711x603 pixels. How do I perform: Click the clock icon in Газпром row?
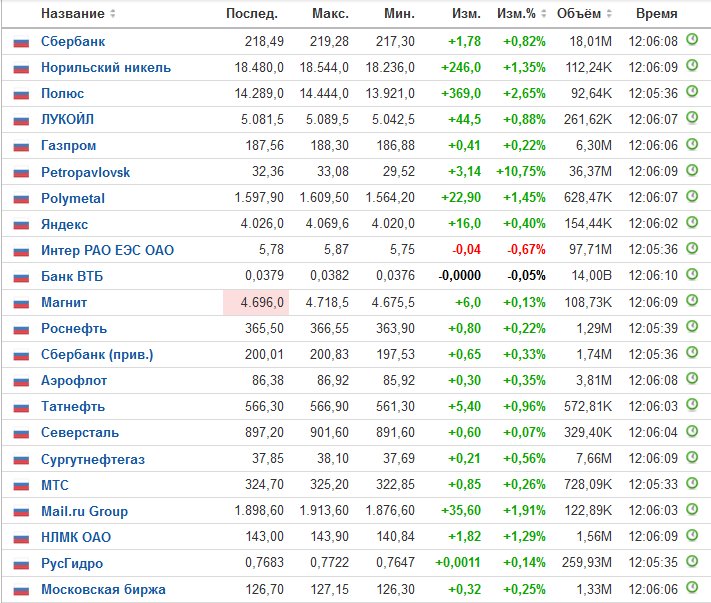(x=692, y=144)
